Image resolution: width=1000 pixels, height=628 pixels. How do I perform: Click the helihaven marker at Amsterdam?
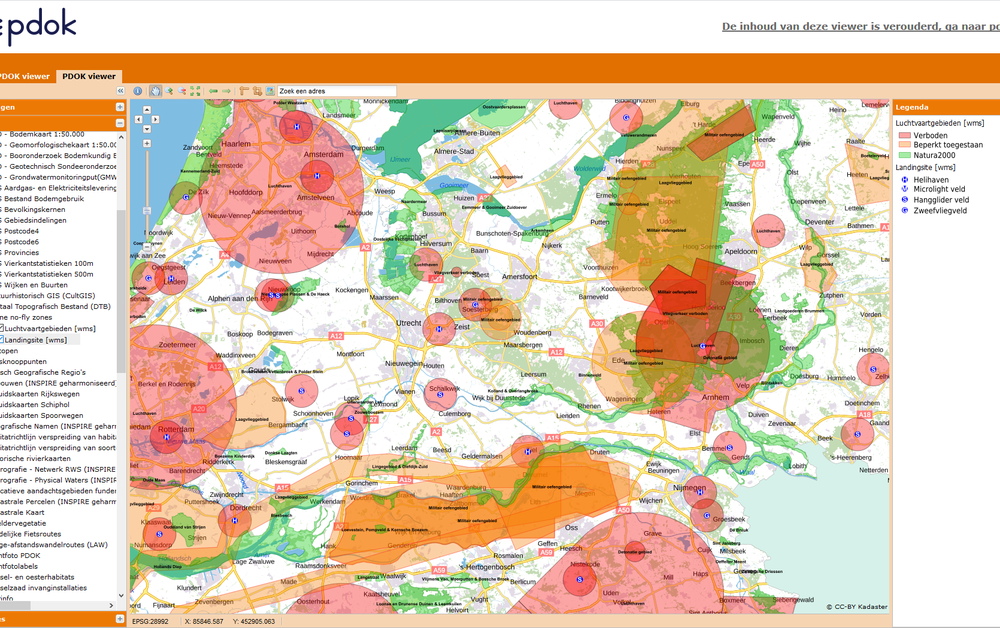coord(317,175)
